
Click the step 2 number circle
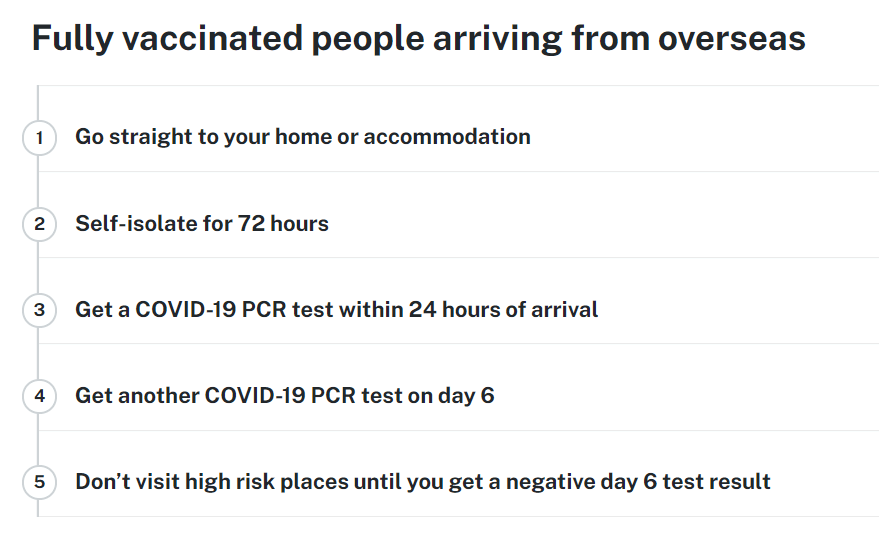[39, 224]
